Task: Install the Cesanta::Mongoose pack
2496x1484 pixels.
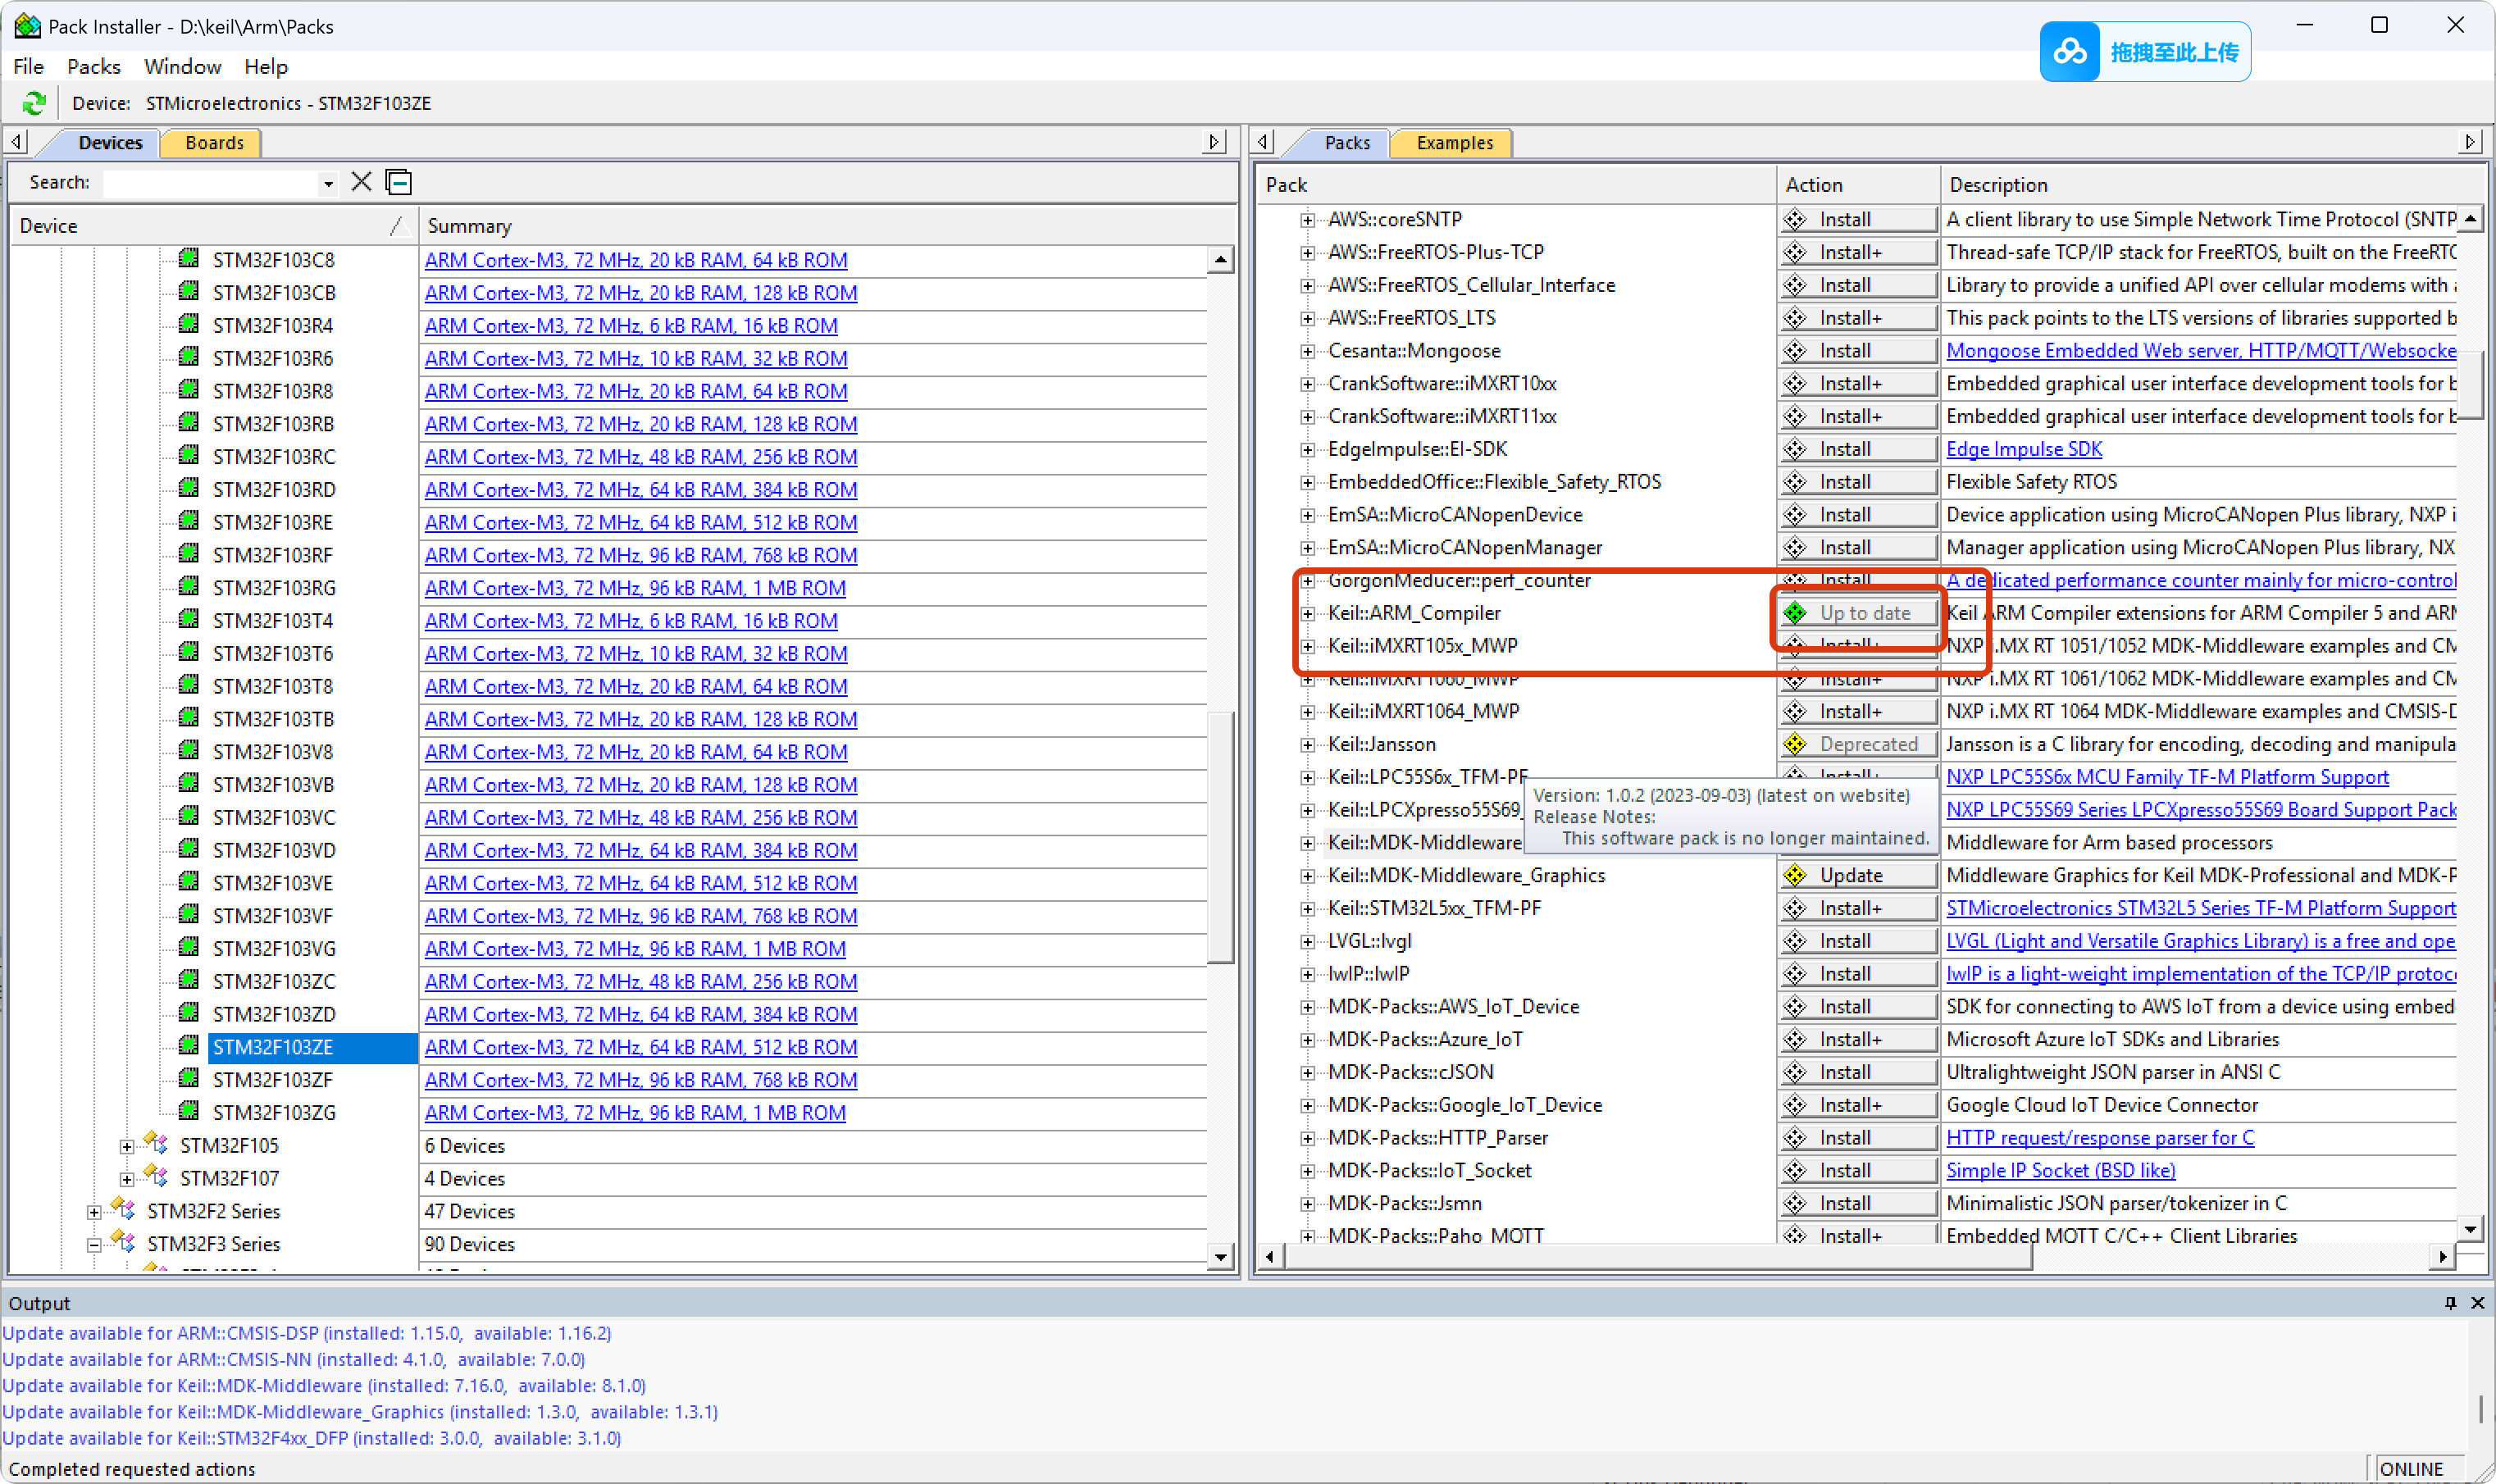Action: coord(1858,350)
